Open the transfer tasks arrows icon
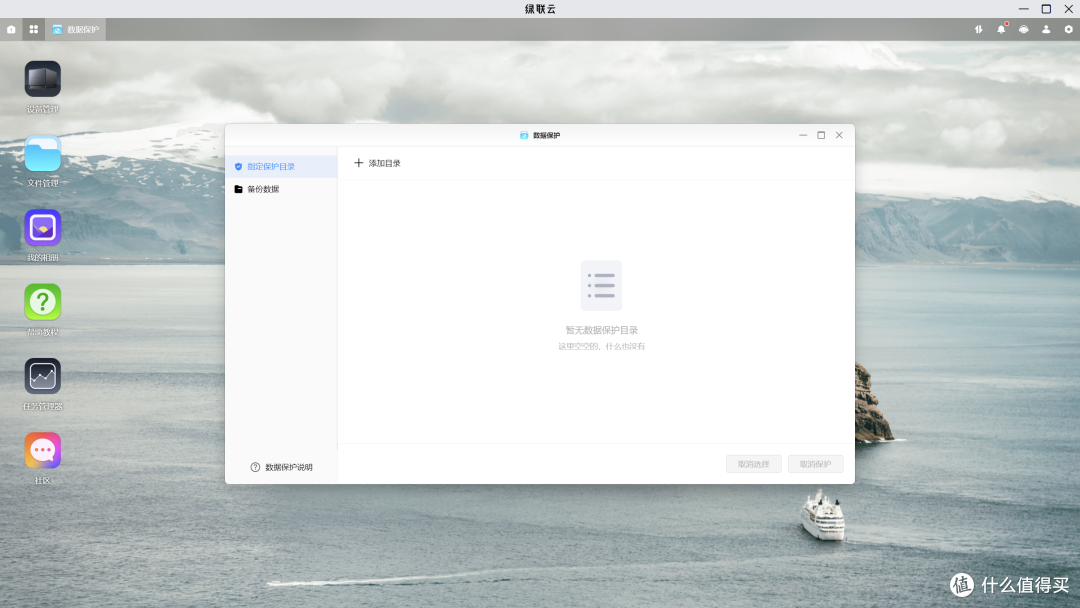The width and height of the screenshot is (1080, 608). tap(978, 30)
